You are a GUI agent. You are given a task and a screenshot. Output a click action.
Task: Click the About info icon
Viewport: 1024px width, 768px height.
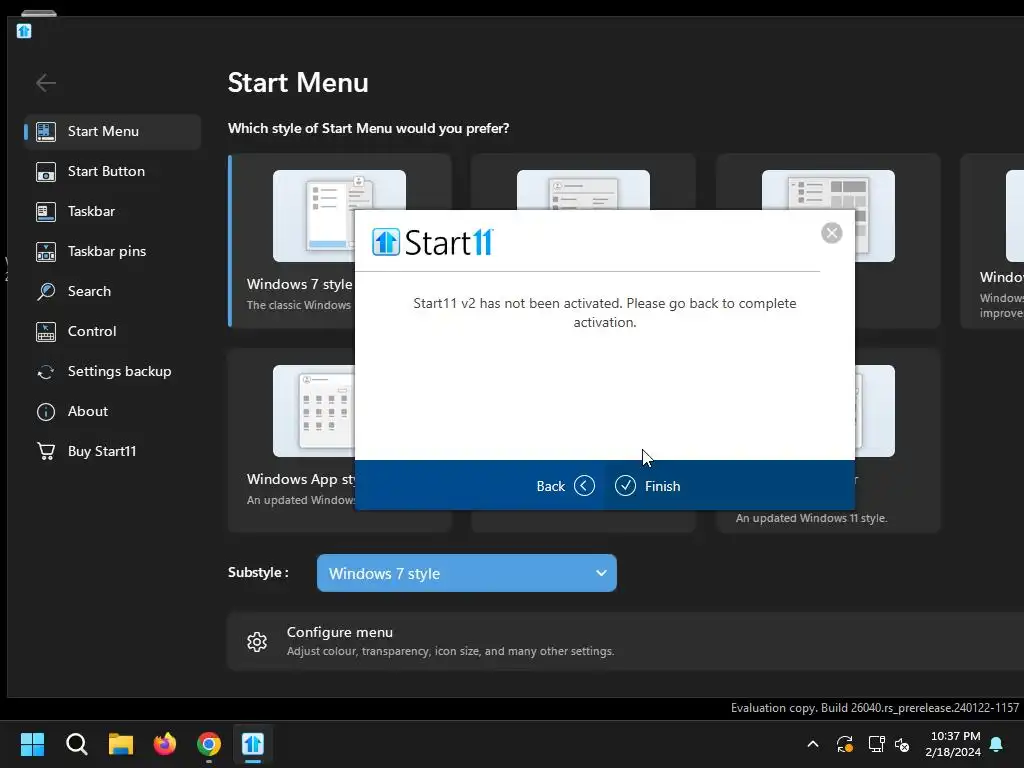(x=46, y=411)
